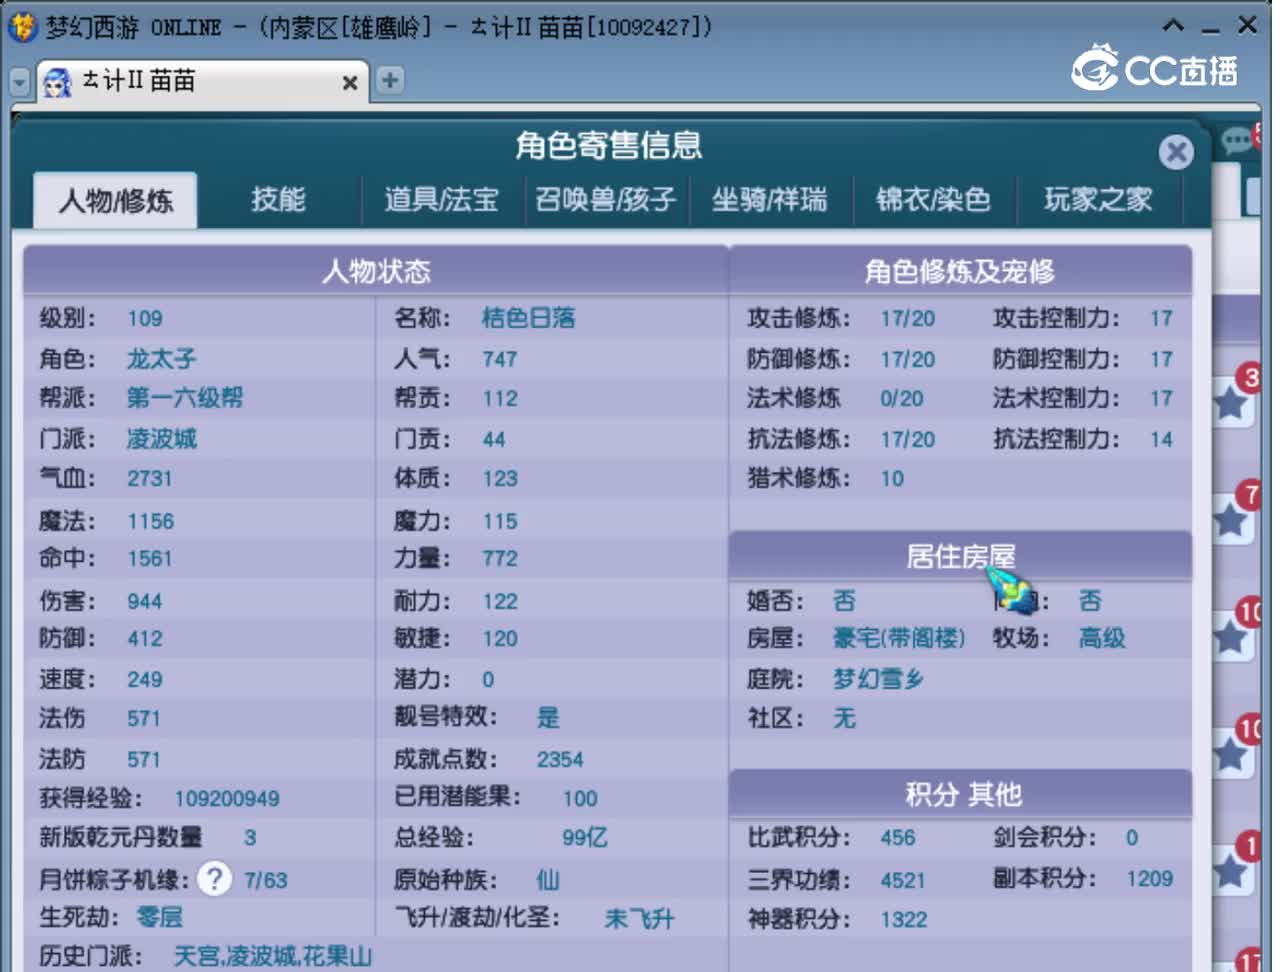Screen dimensions: 1280x972
Task: Open the 道具/法宝 tab
Action: point(440,199)
